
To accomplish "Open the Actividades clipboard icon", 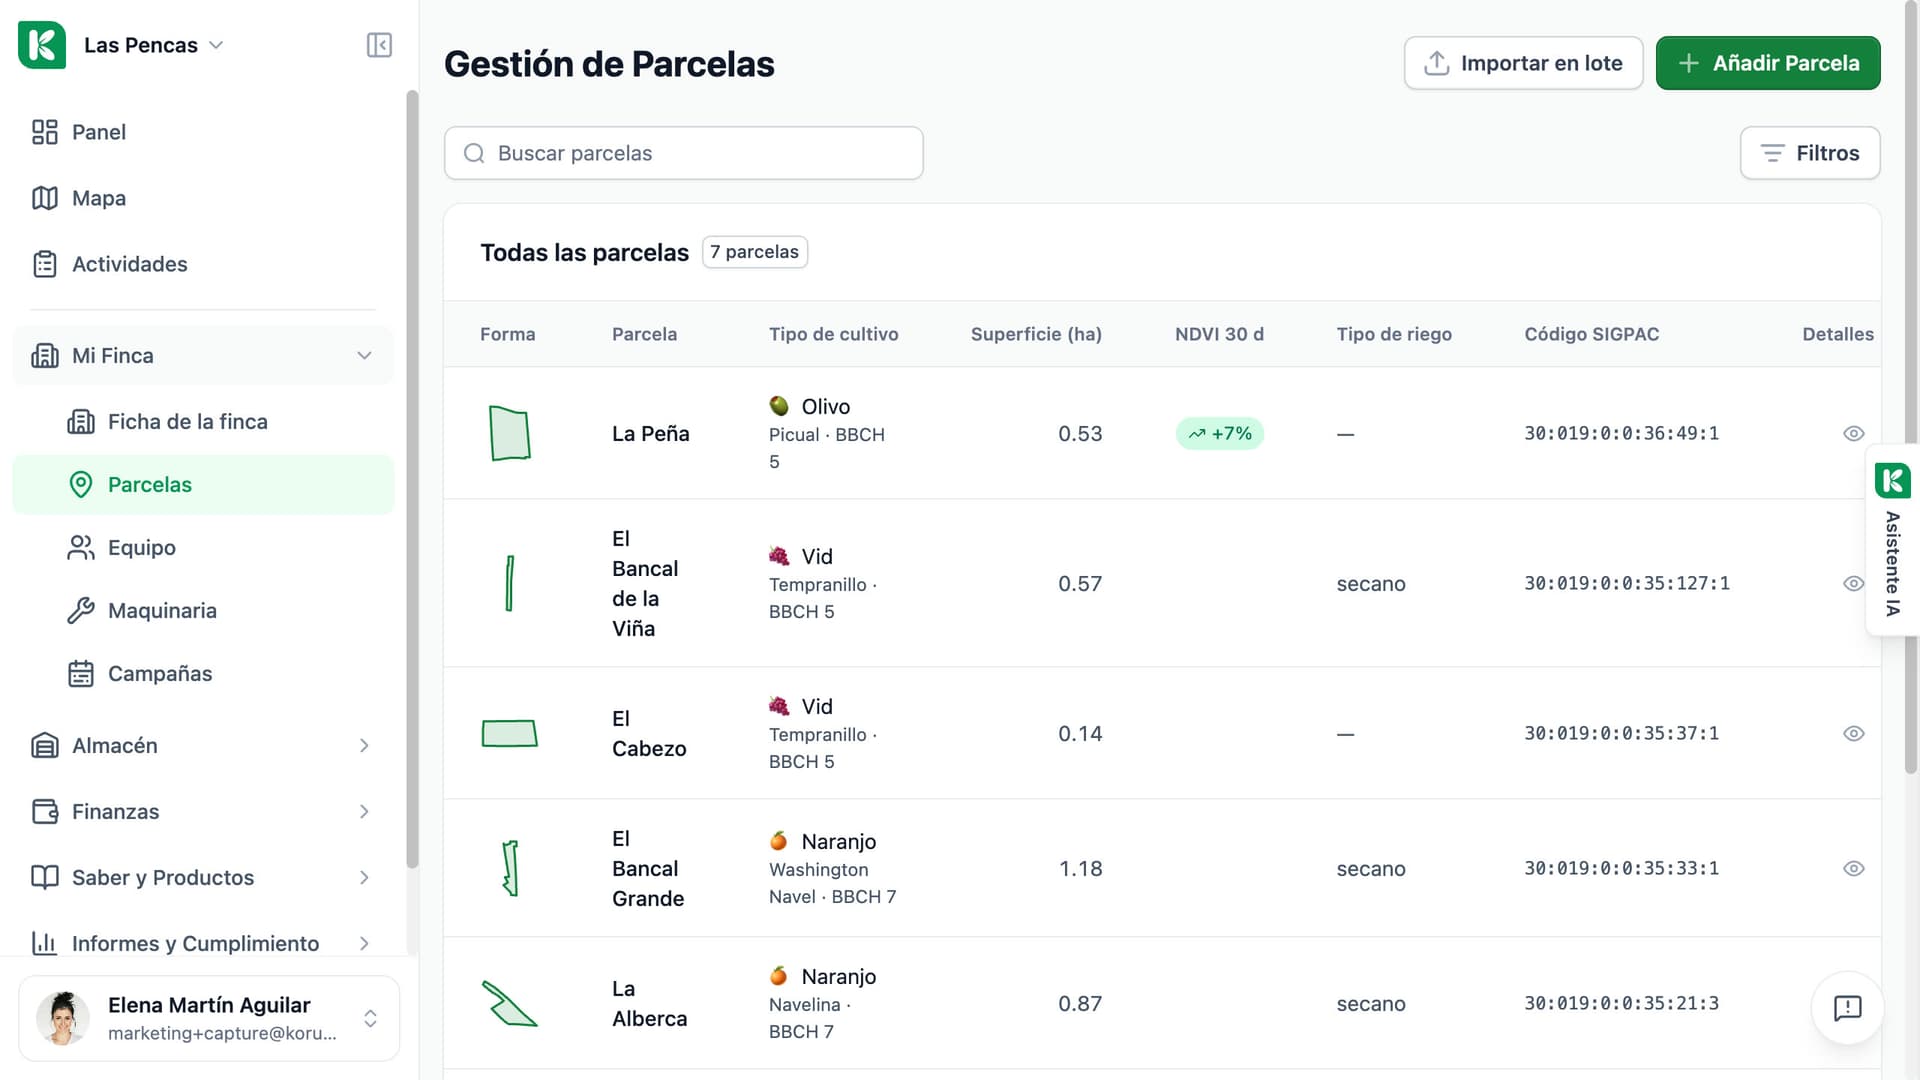I will pyautogui.click(x=45, y=264).
